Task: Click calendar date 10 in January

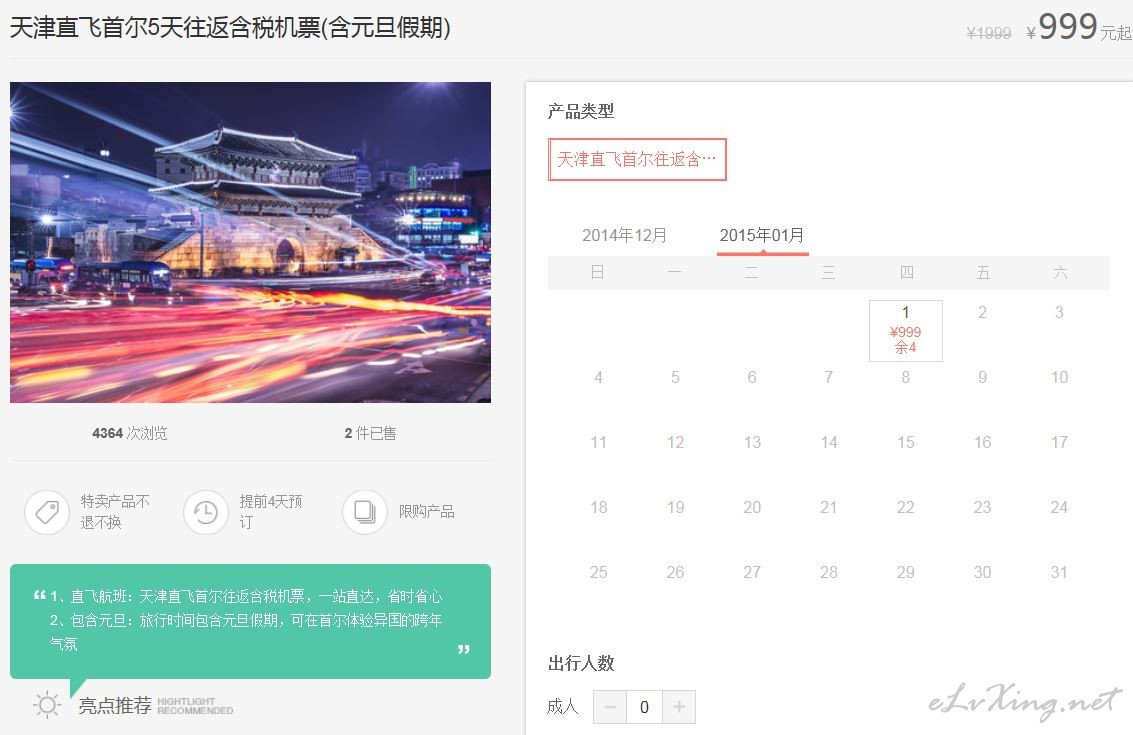Action: click(x=1059, y=377)
